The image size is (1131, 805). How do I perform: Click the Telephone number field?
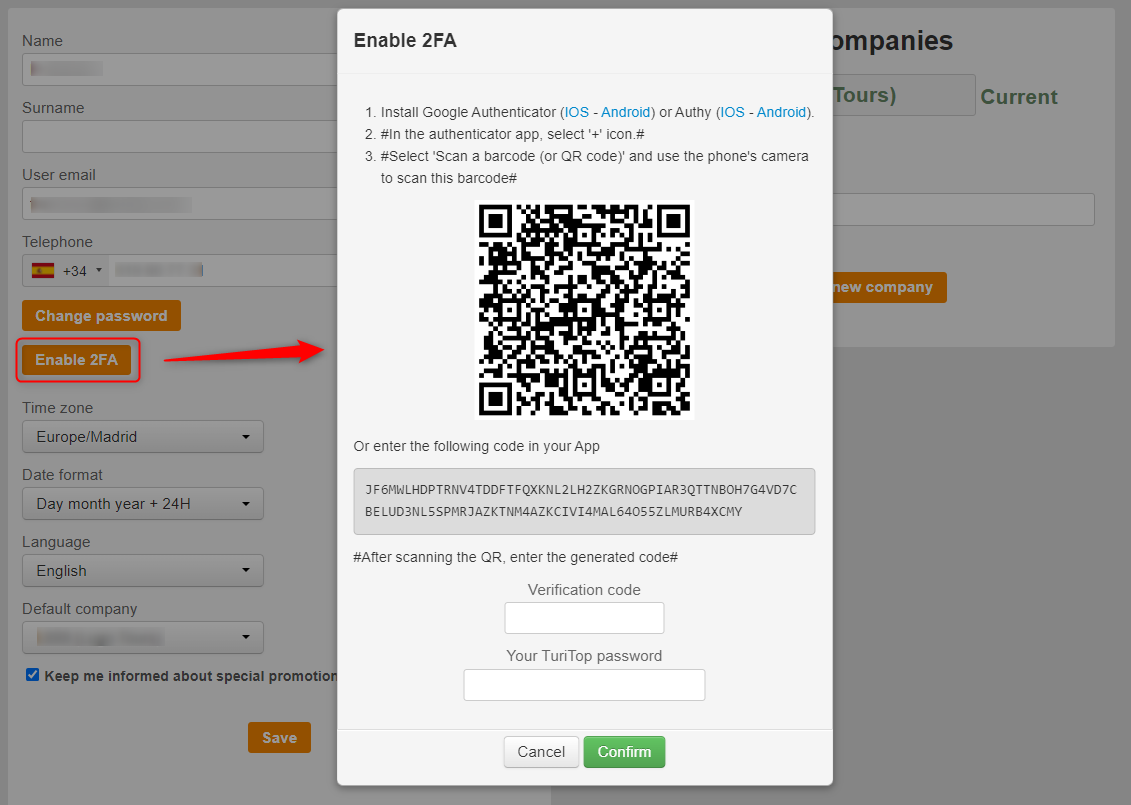[223, 270]
